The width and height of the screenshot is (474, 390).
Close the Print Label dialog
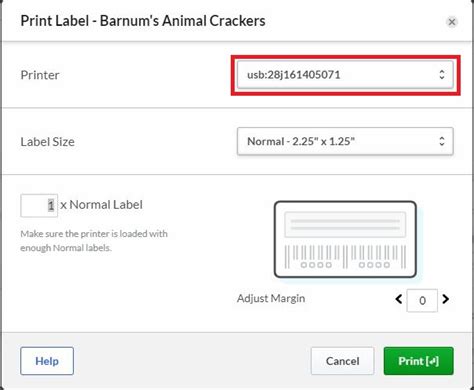[x=452, y=22]
